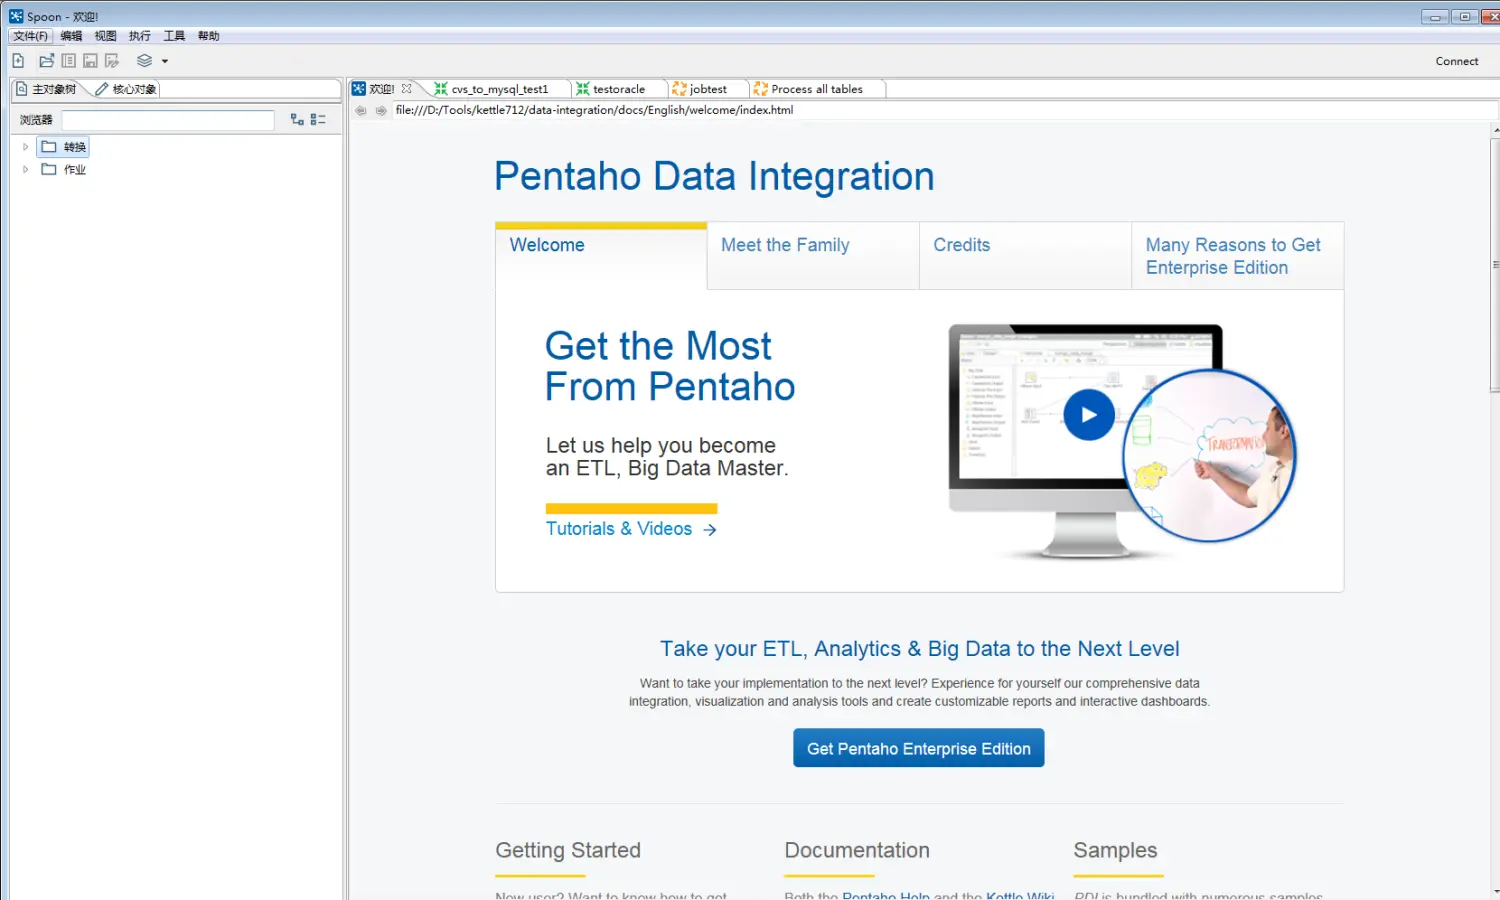
Task: Switch to the 欢迎! tab
Action: pos(381,89)
